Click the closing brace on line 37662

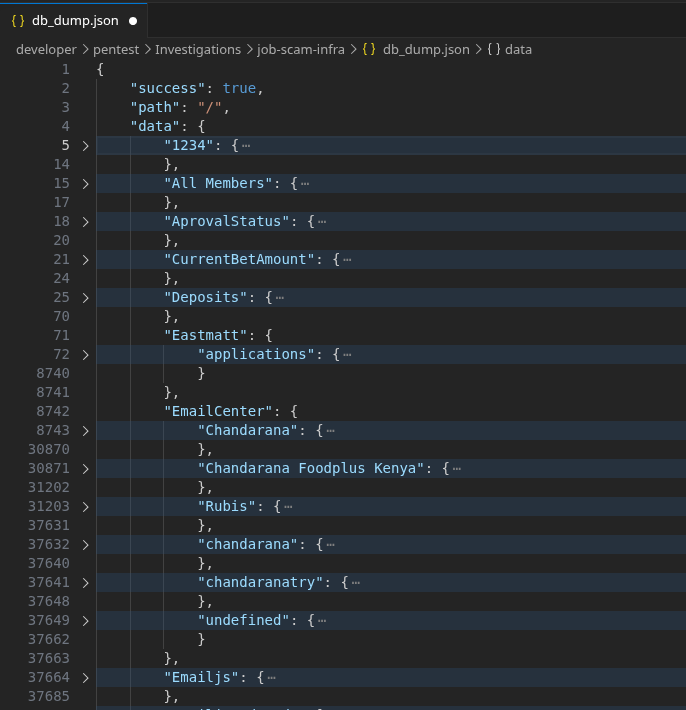[201, 640]
